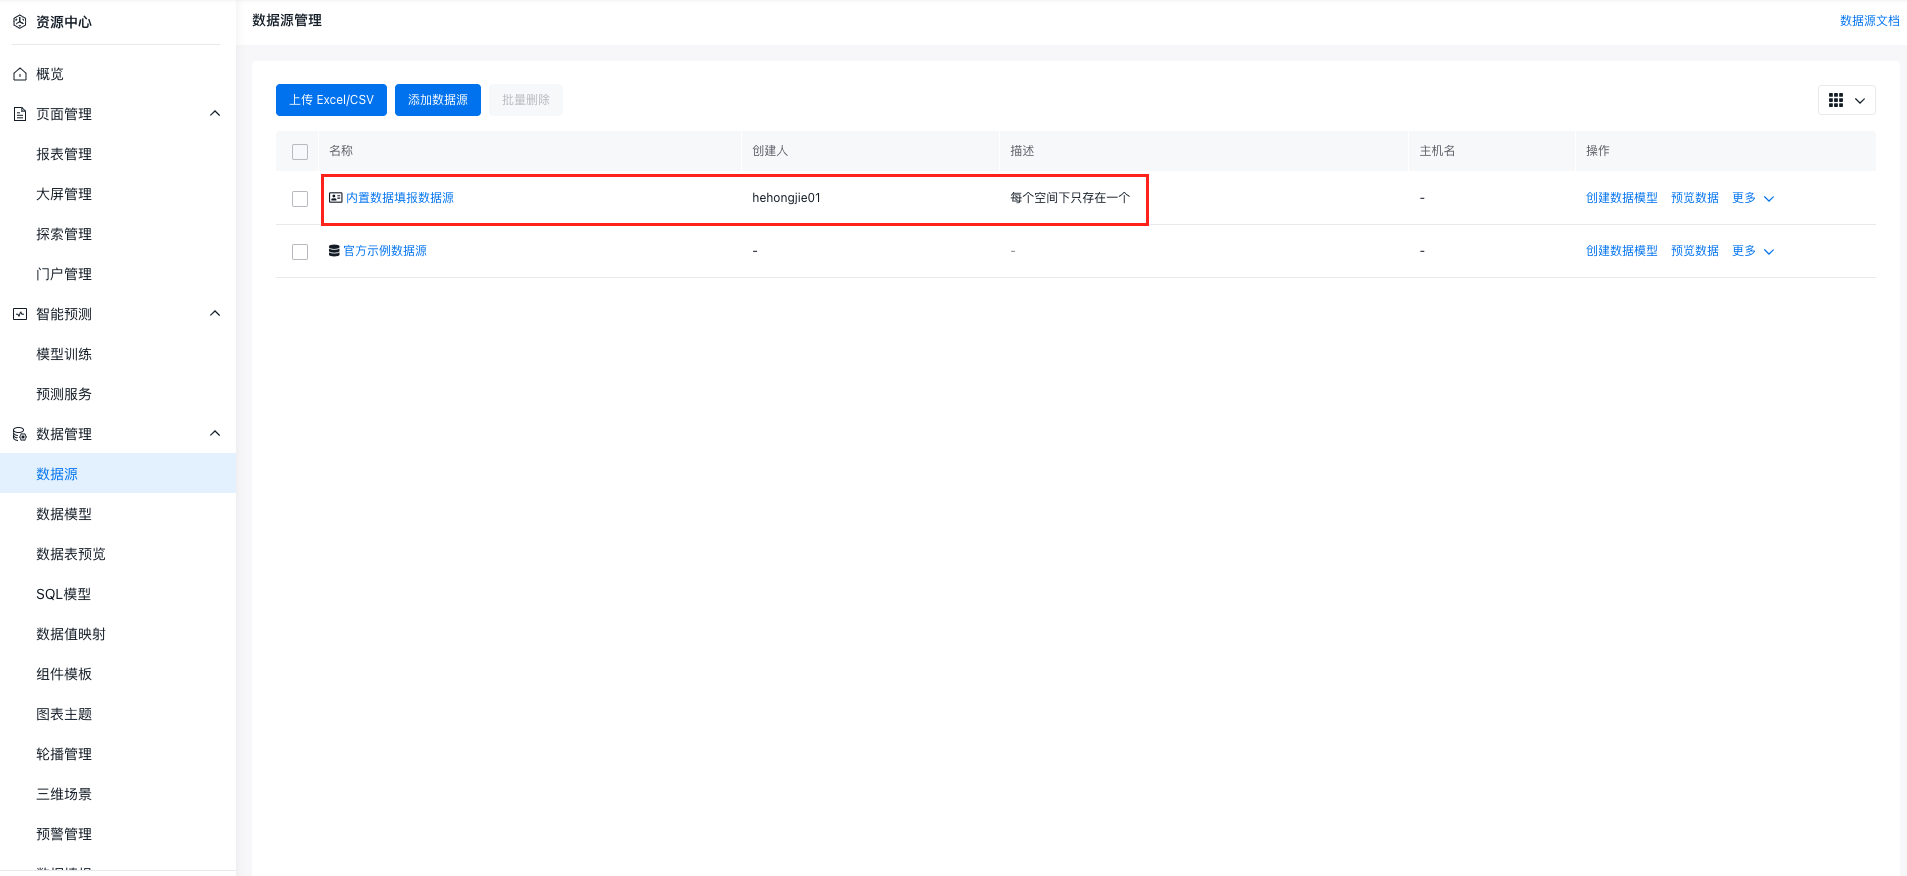Check the 官方示例数据源 row checkbox
This screenshot has width=1907, height=876.
(x=300, y=252)
